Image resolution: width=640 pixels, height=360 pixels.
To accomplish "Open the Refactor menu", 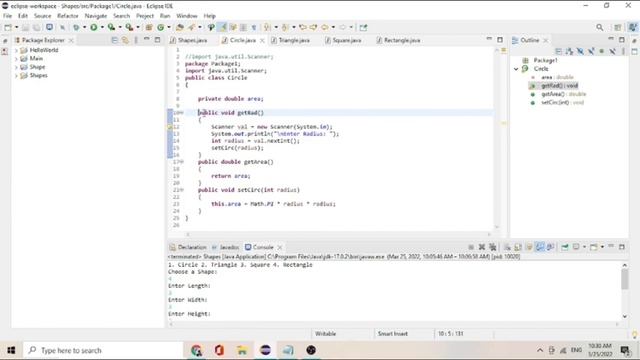I will click(x=67, y=16).
